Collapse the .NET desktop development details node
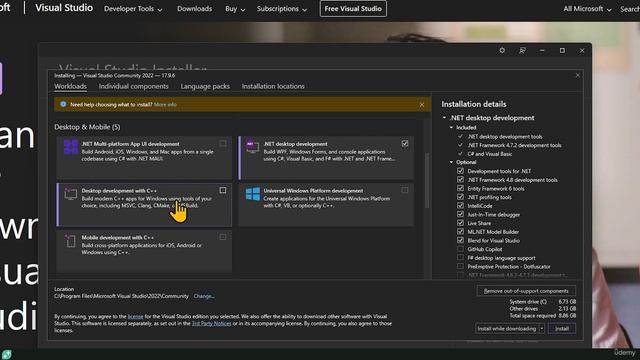 444,118
